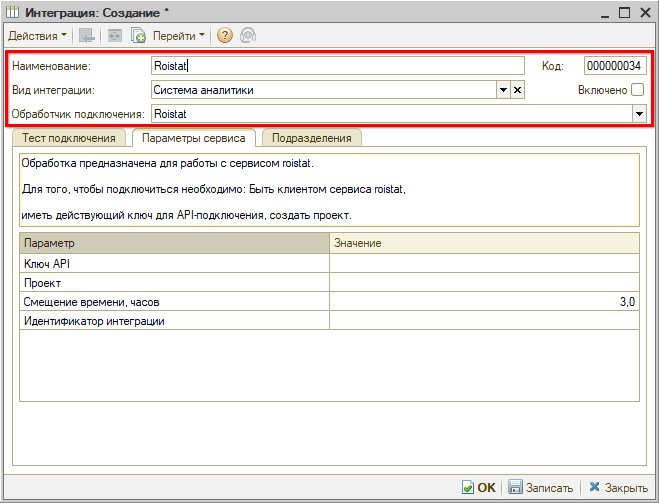Click the refresh (reread) toolbar icon
Screen dimensions: 659x503
coord(114,36)
